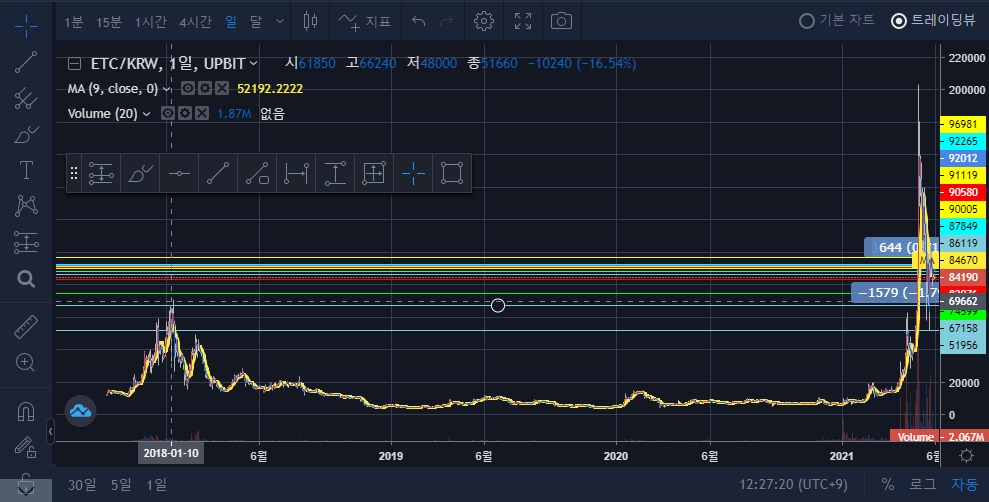Toggle percent scale mode
This screenshot has height=502, width=989.
(x=887, y=484)
